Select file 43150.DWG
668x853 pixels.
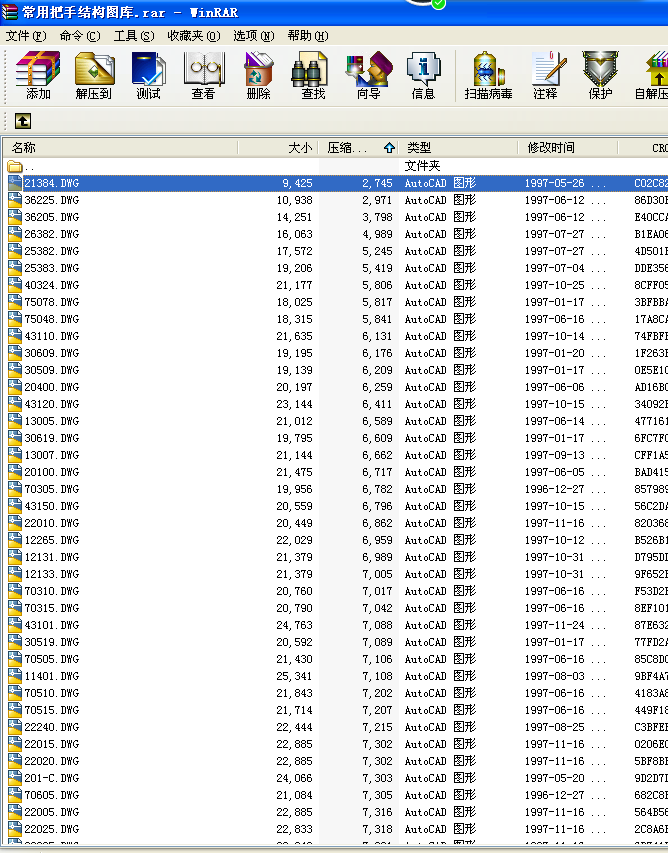click(51, 506)
